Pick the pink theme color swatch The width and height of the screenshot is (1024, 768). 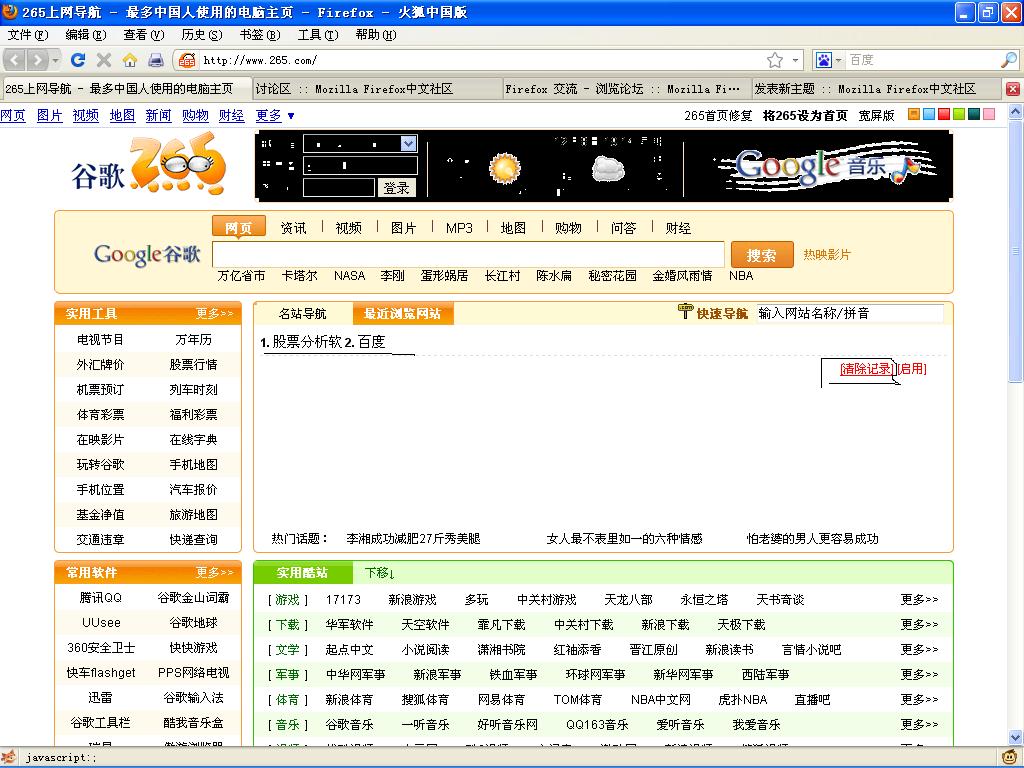coord(989,114)
